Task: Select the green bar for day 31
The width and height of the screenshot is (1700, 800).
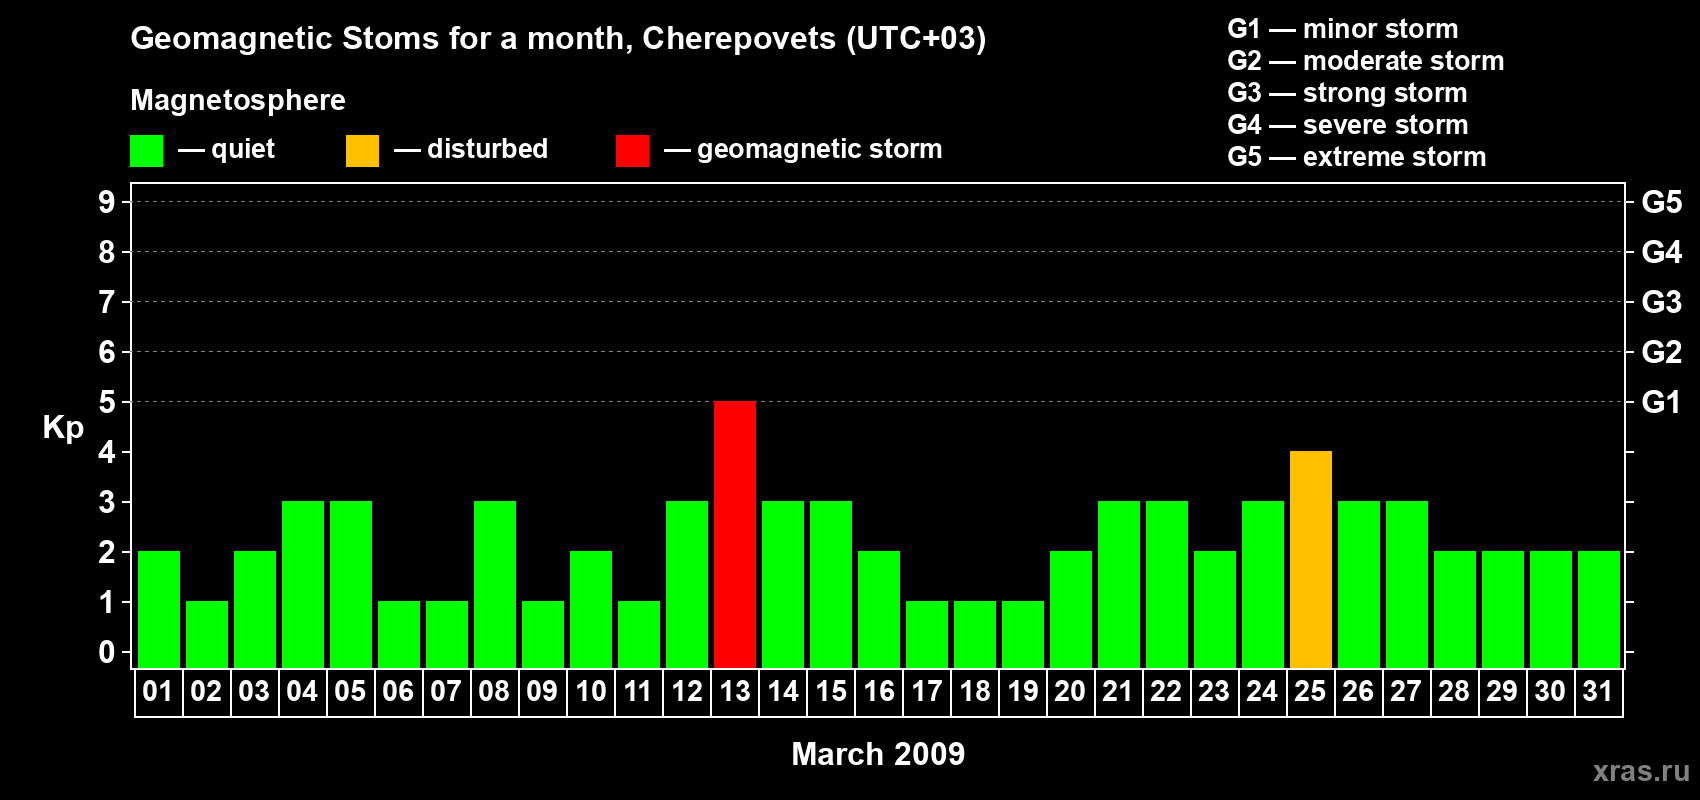Action: (1599, 609)
